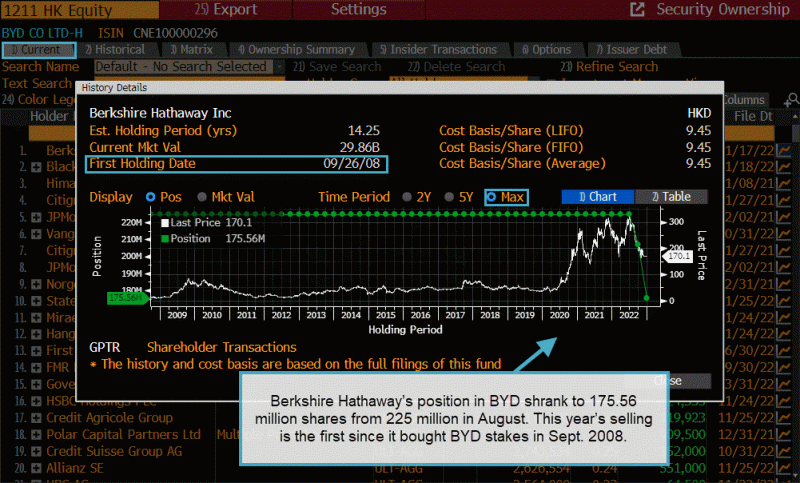Open chart icon for row dated 6/30/22
Image resolution: width=800 pixels, height=483 pixels.
(x=784, y=351)
